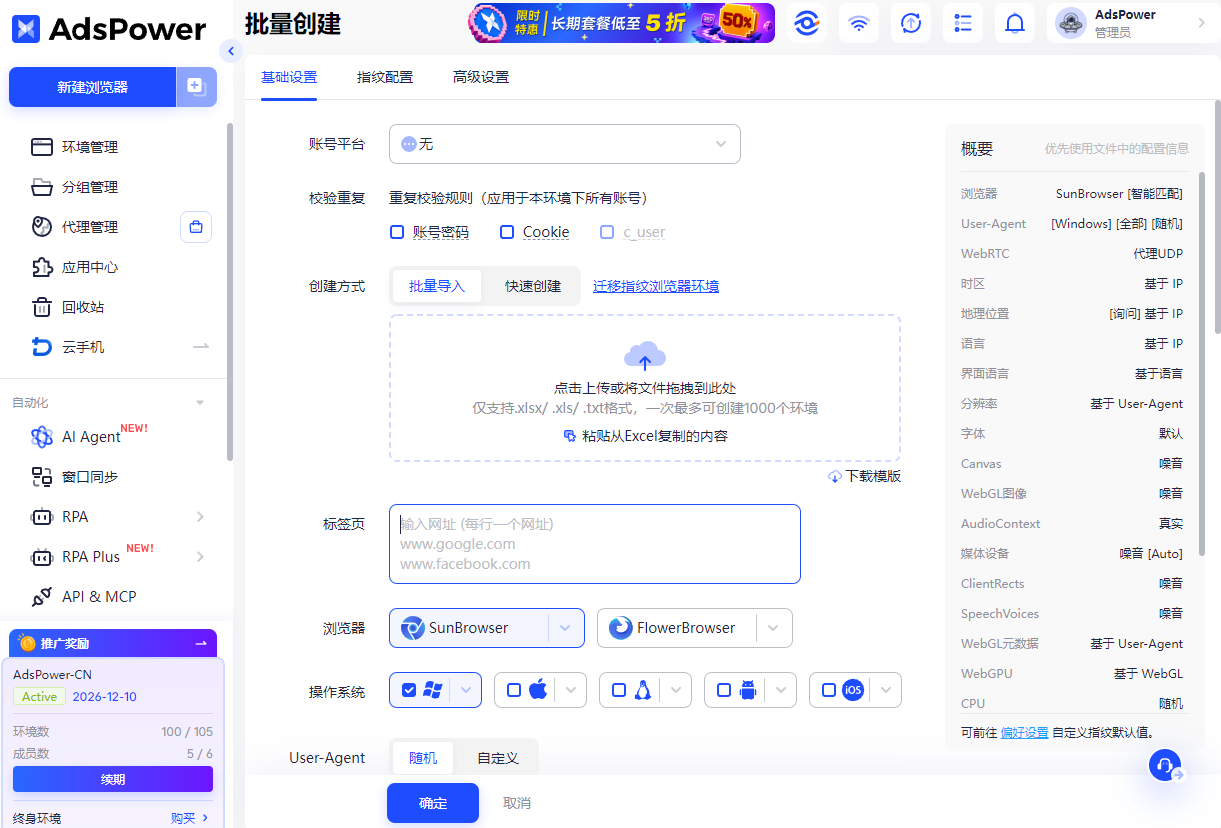This screenshot has width=1221, height=828.
Task: Open the 账号平台 dropdown
Action: tap(565, 144)
